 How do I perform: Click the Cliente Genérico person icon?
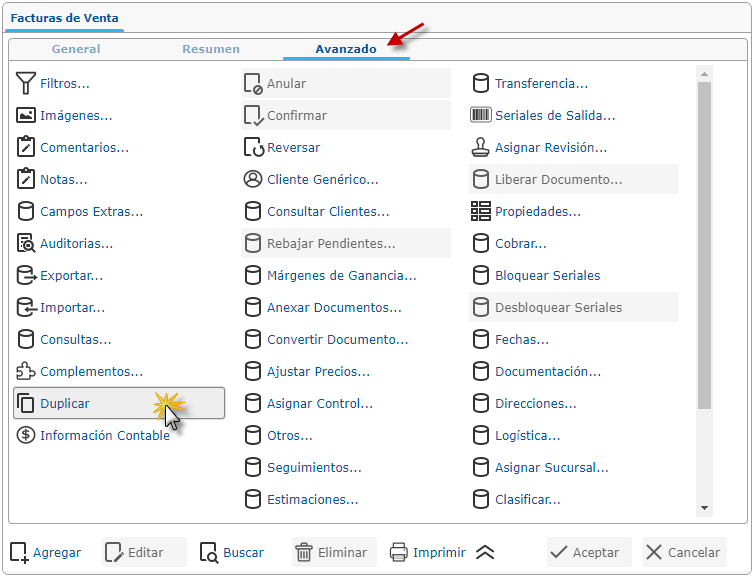(x=253, y=179)
